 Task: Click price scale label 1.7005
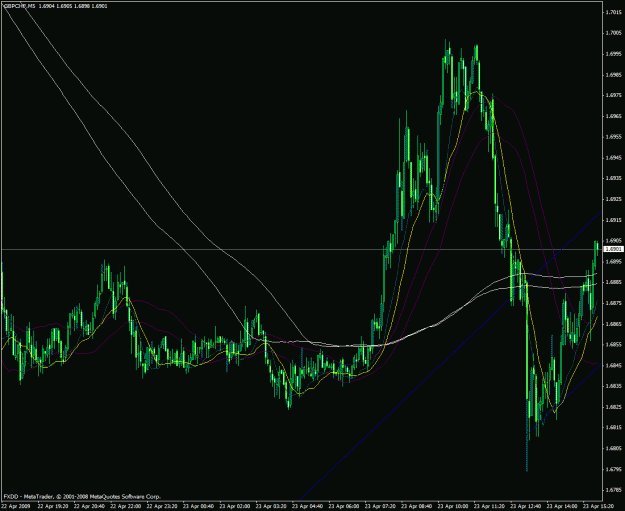point(613,33)
